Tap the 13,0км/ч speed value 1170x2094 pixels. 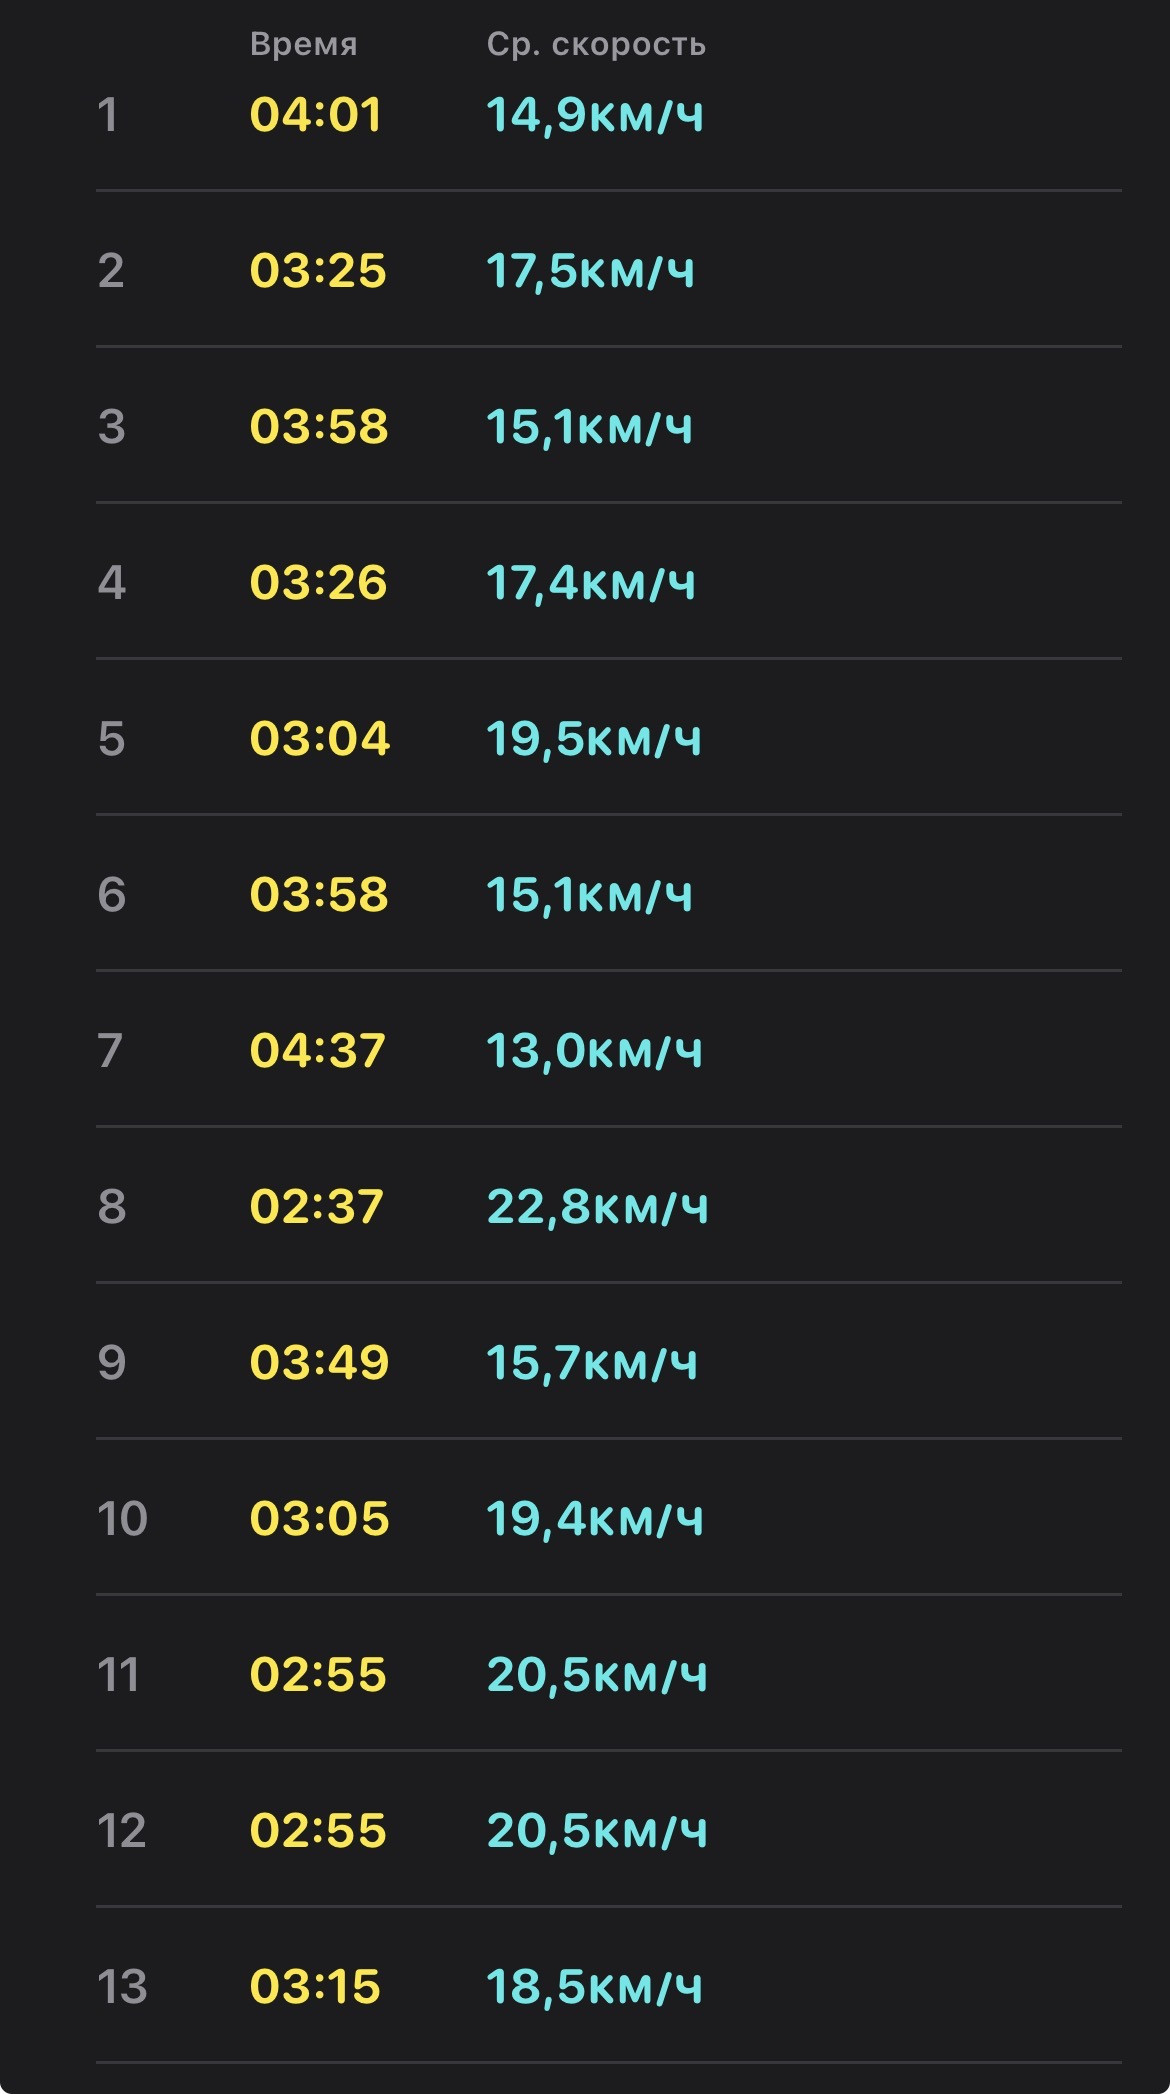tap(594, 1050)
